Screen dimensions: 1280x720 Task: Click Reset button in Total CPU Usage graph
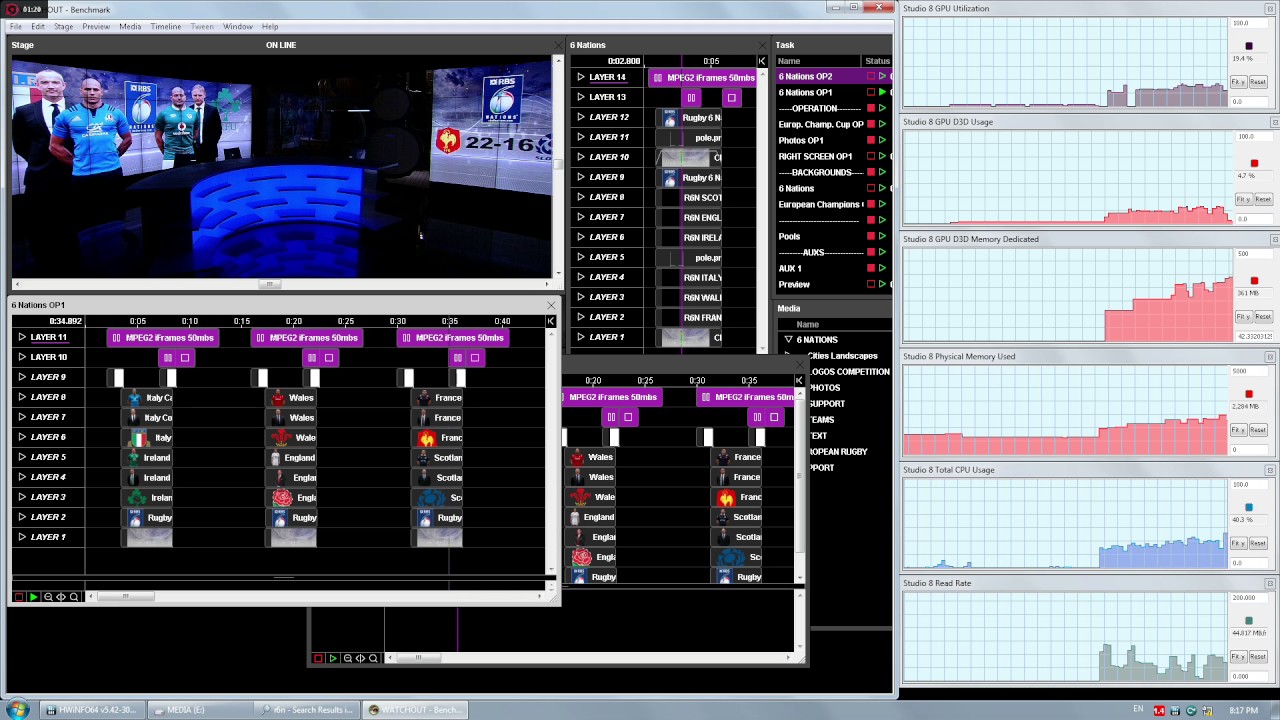coord(1259,543)
